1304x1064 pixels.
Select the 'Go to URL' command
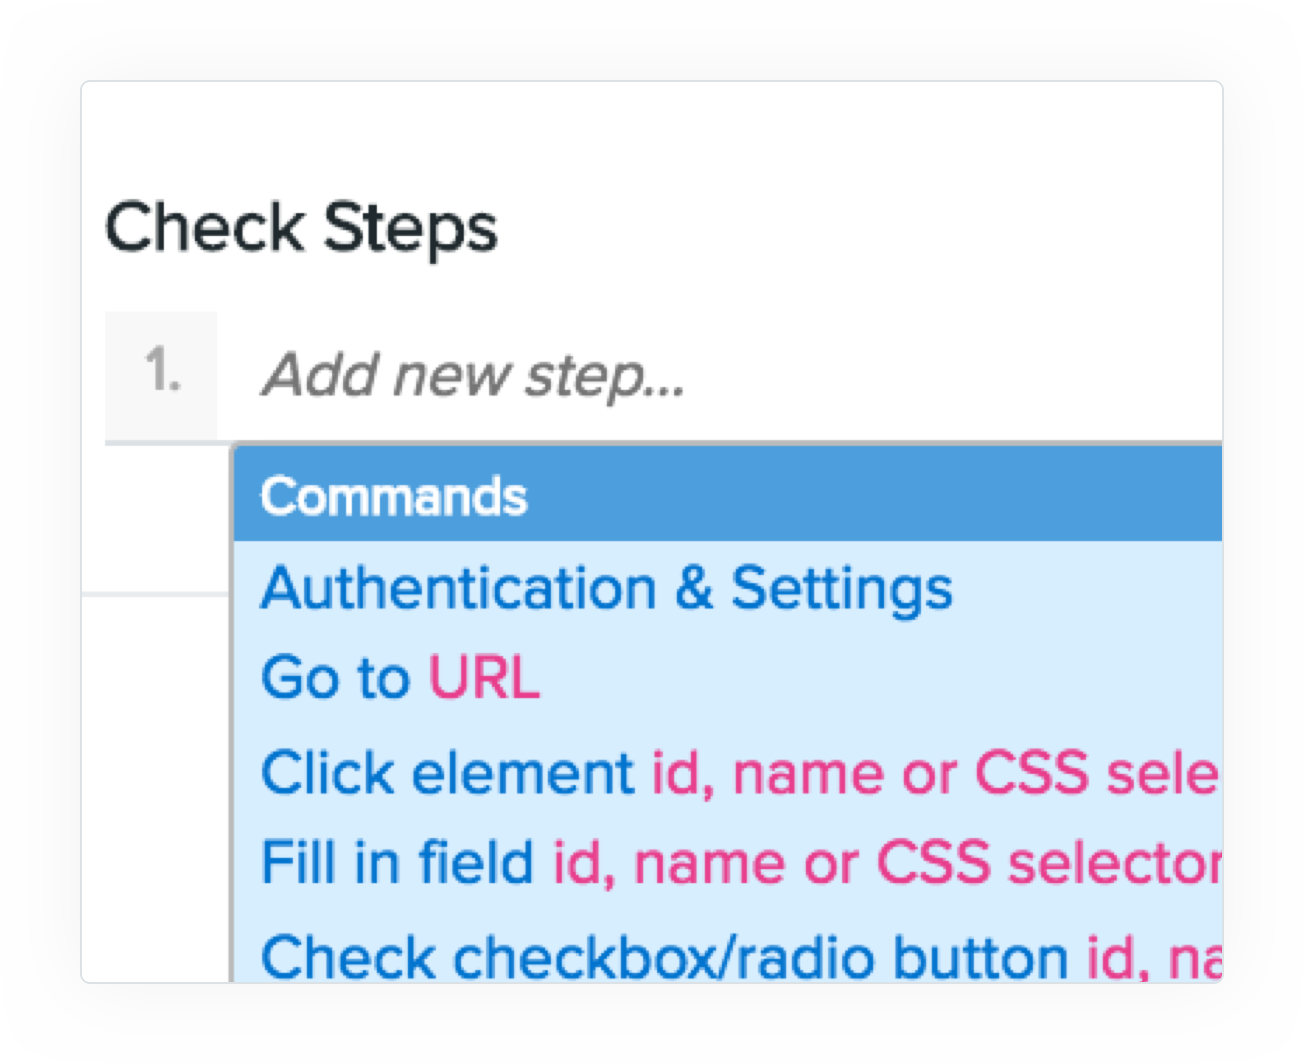[400, 678]
